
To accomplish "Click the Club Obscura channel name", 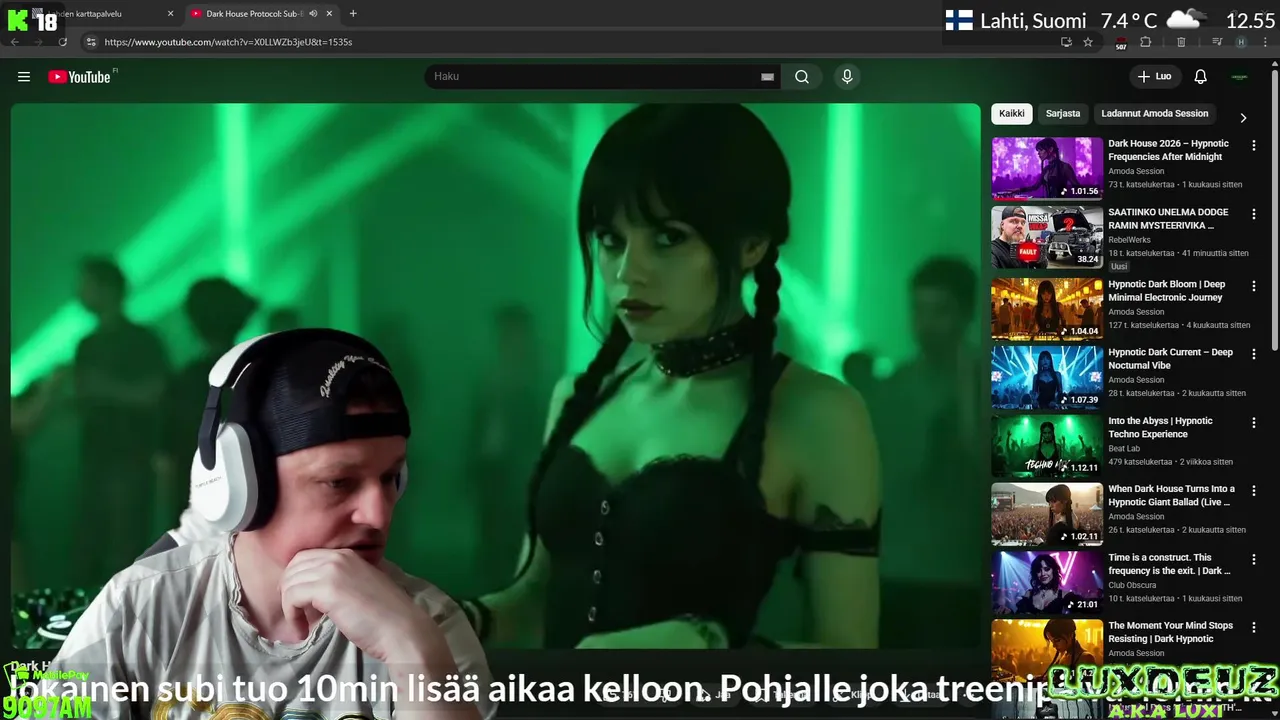I will pyautogui.click(x=1132, y=585).
